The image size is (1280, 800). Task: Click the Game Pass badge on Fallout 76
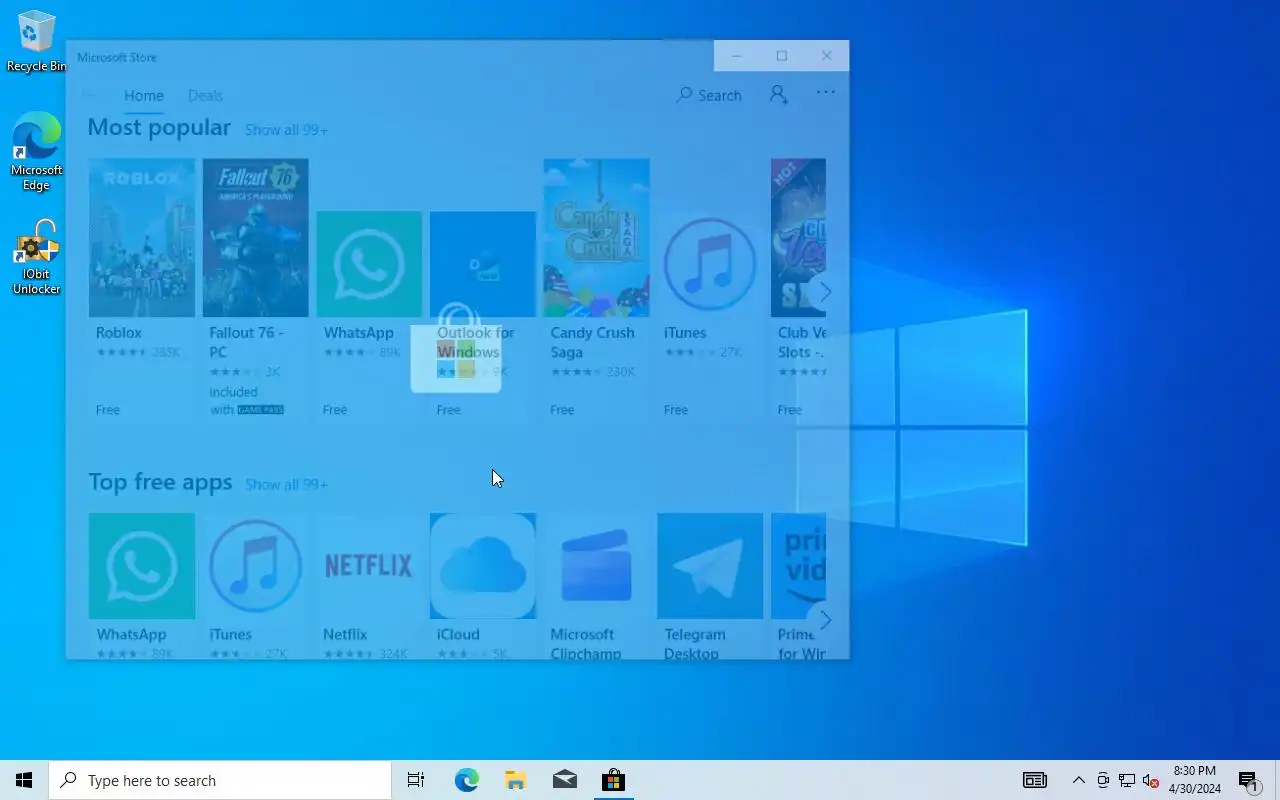click(x=260, y=410)
